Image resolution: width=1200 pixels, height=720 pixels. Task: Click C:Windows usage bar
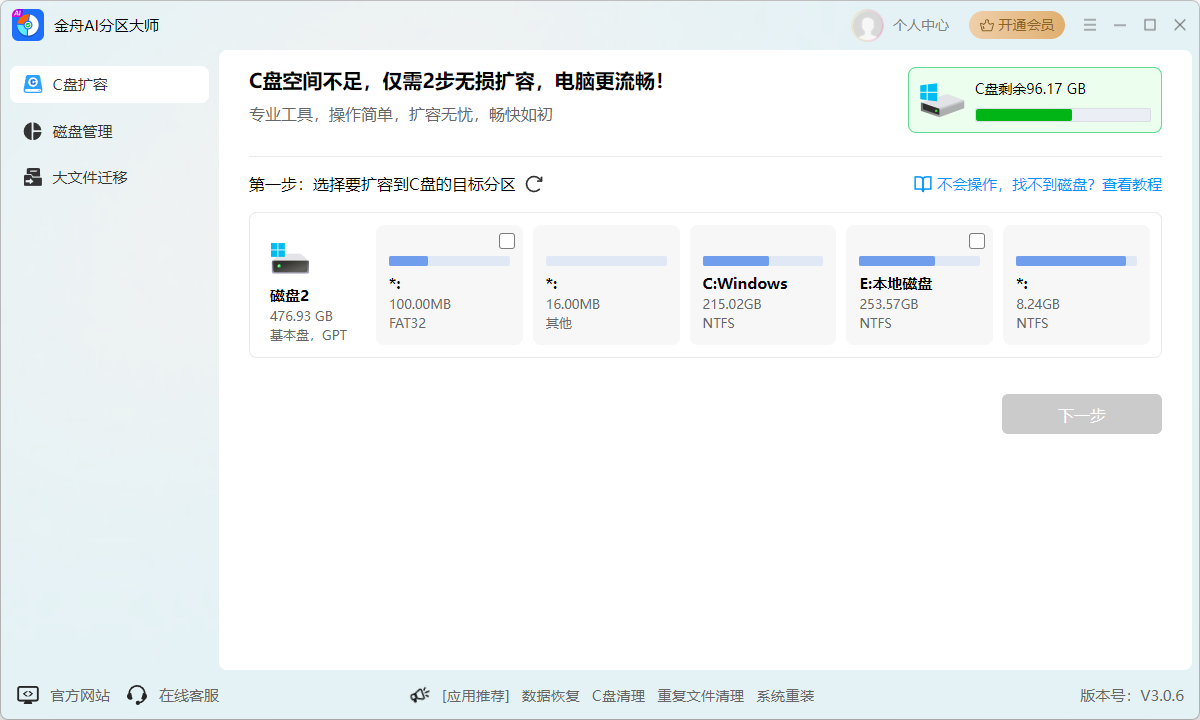pos(763,261)
